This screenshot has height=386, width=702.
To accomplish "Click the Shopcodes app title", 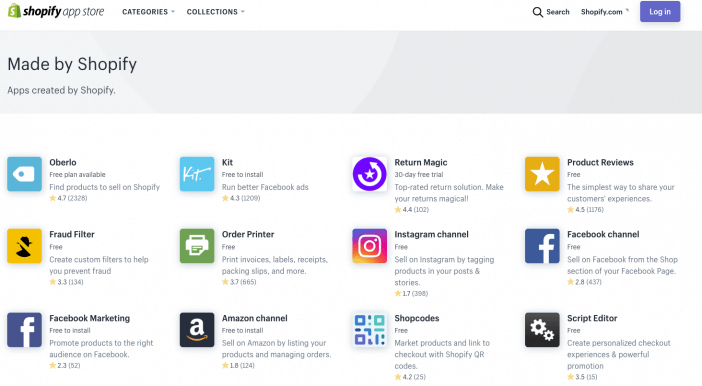I will click(417, 318).
